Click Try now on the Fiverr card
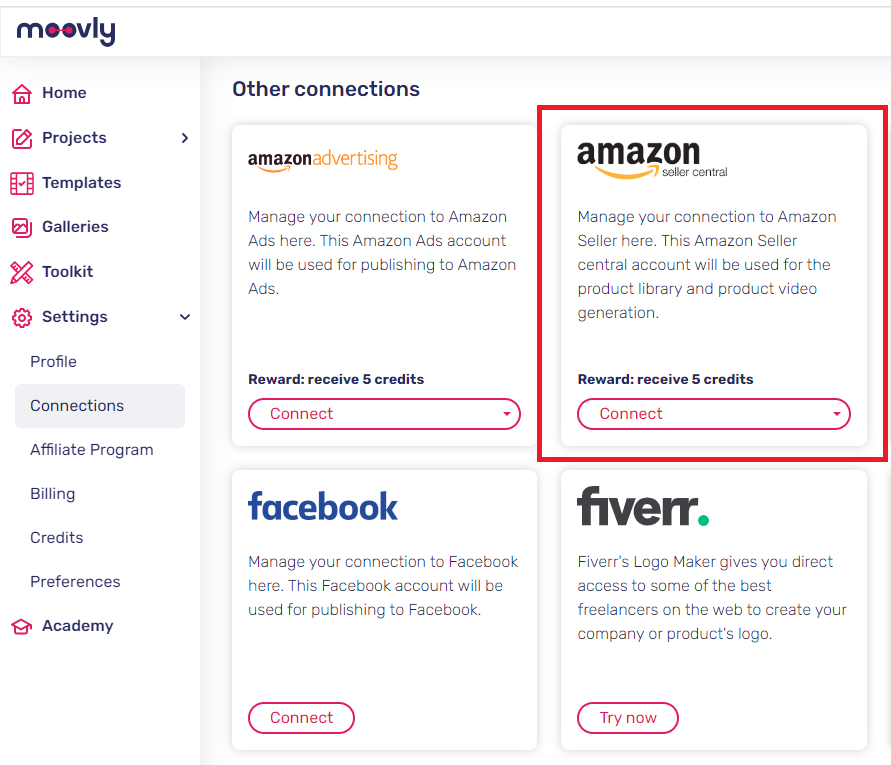The width and height of the screenshot is (891, 765). pos(628,718)
